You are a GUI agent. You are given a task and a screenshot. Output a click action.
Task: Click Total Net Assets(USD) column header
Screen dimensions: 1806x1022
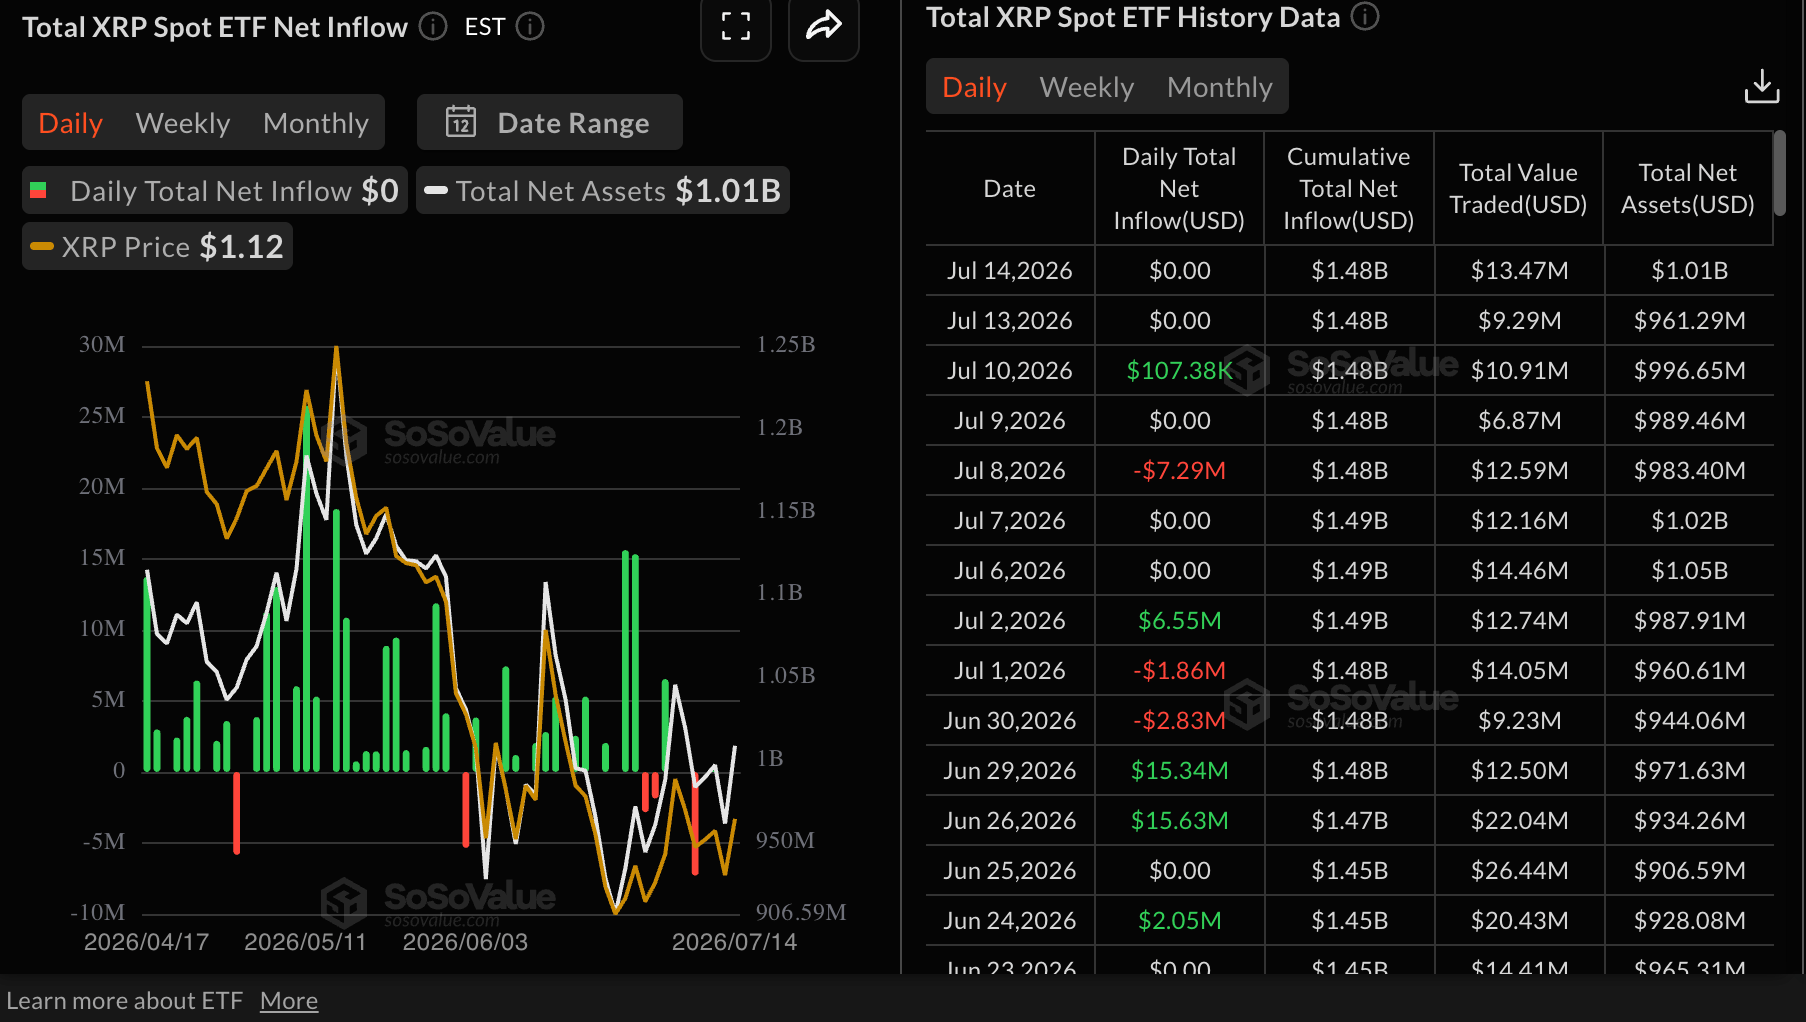(1688, 188)
